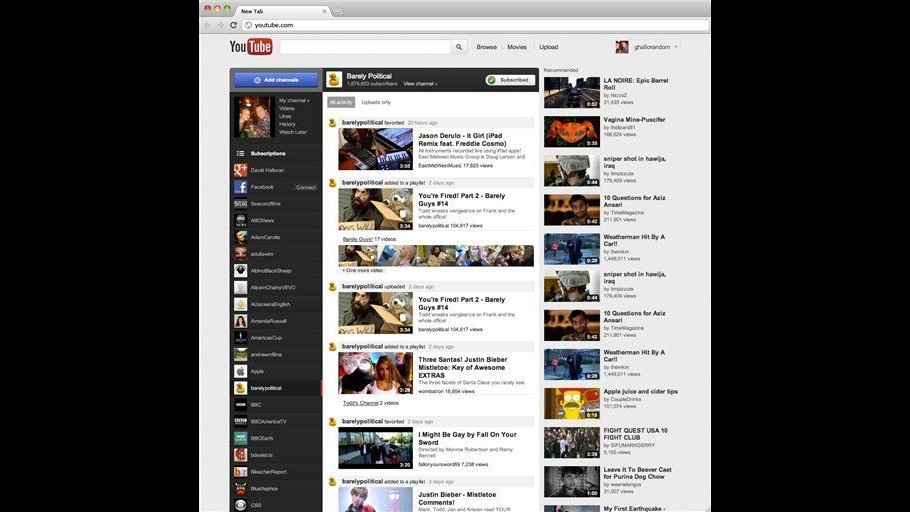
Task: Click inside the YouTube search field
Action: coord(365,47)
